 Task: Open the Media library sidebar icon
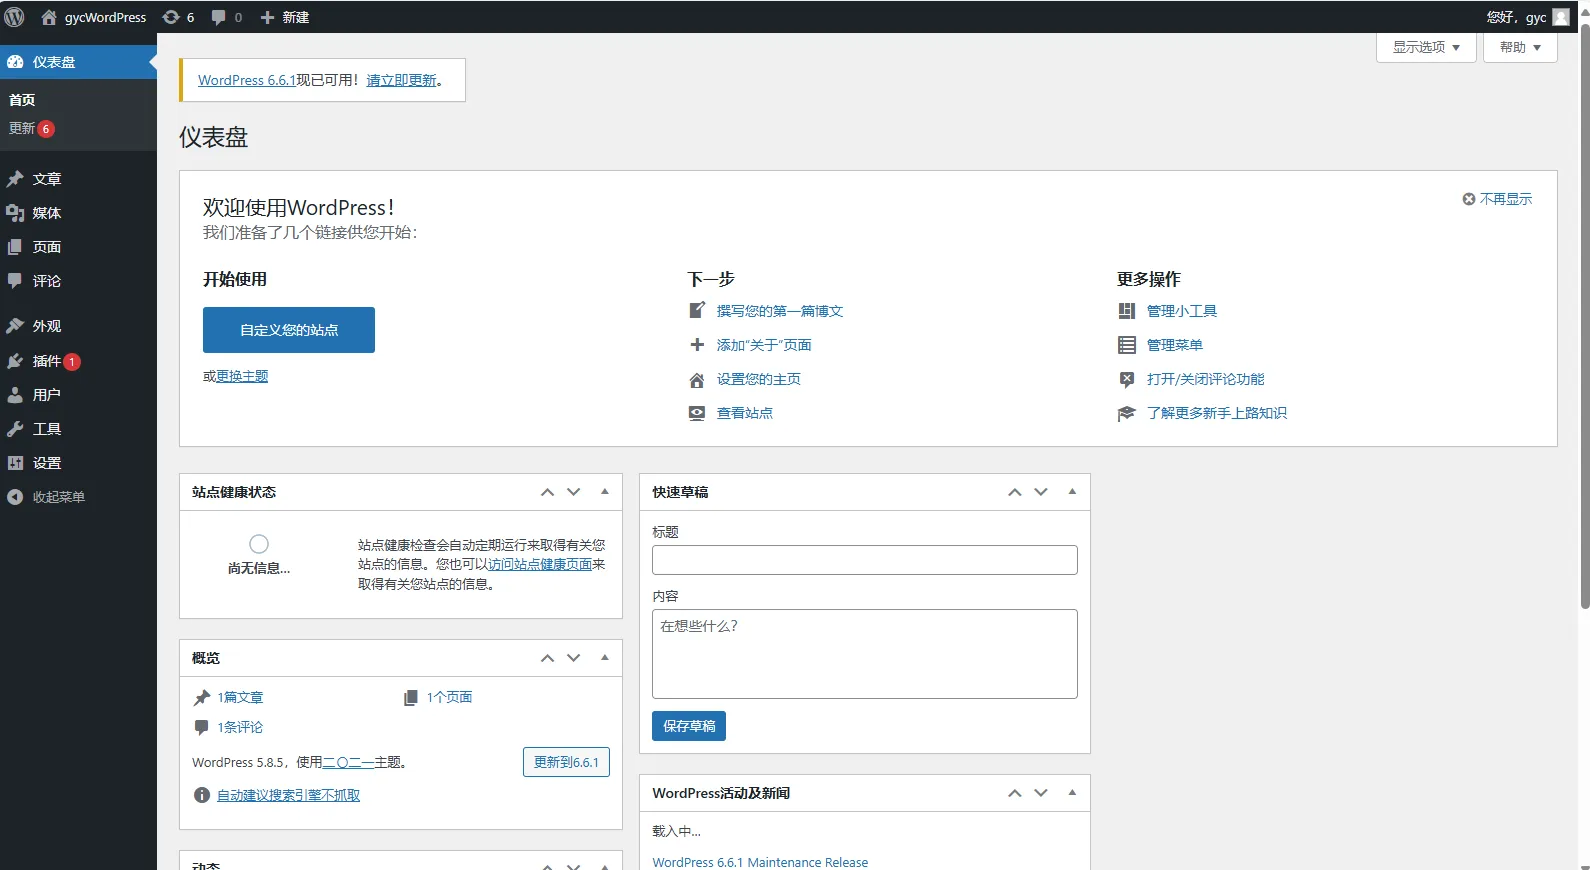[15, 213]
